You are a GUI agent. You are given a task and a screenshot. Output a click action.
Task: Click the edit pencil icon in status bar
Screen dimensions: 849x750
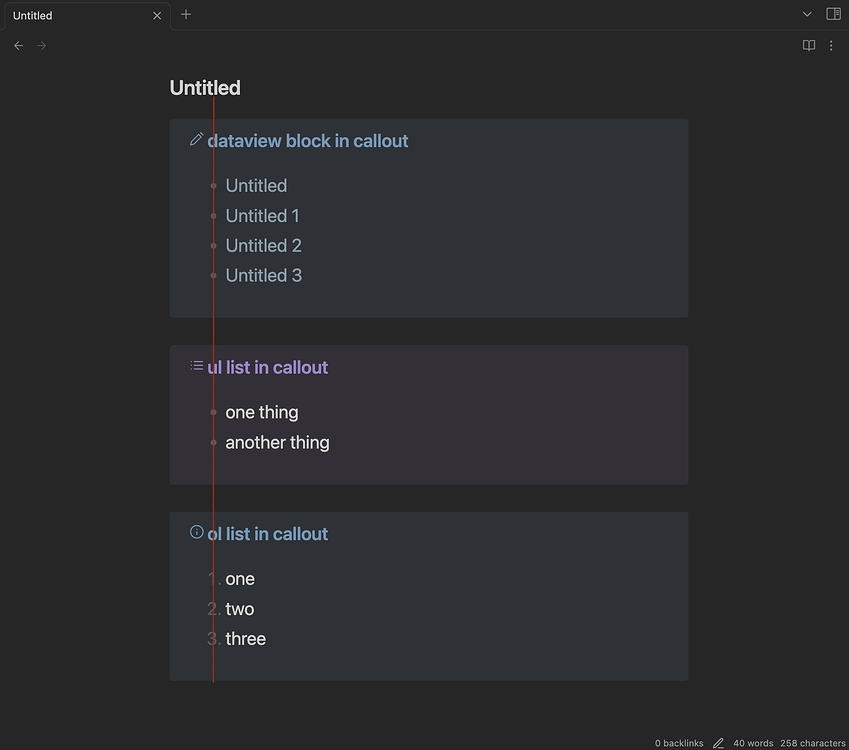click(x=718, y=743)
